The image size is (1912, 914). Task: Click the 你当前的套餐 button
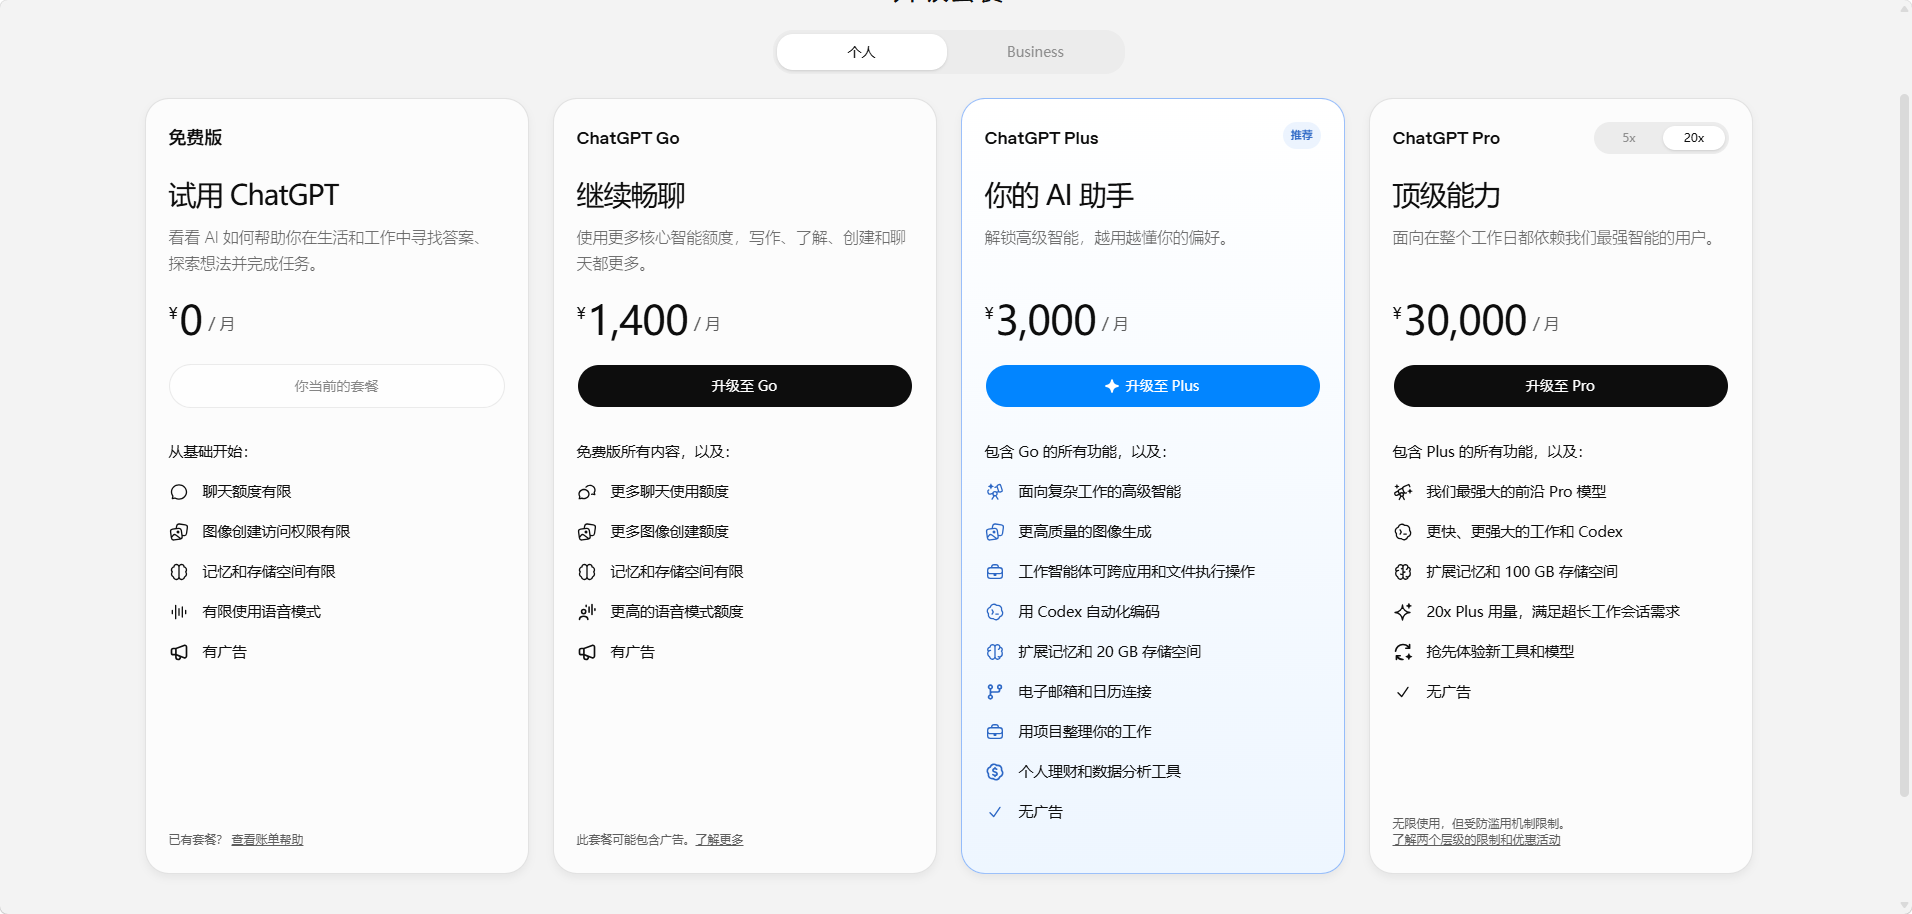pos(337,386)
